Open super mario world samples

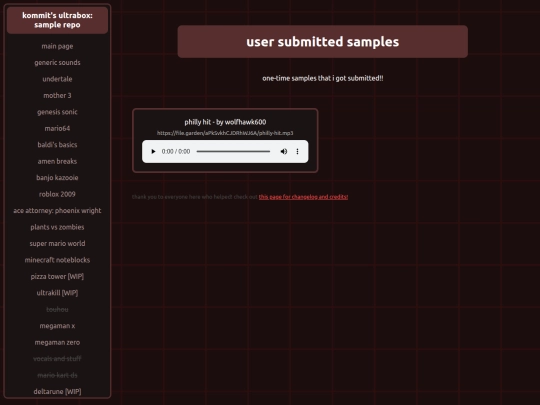click(x=57, y=243)
